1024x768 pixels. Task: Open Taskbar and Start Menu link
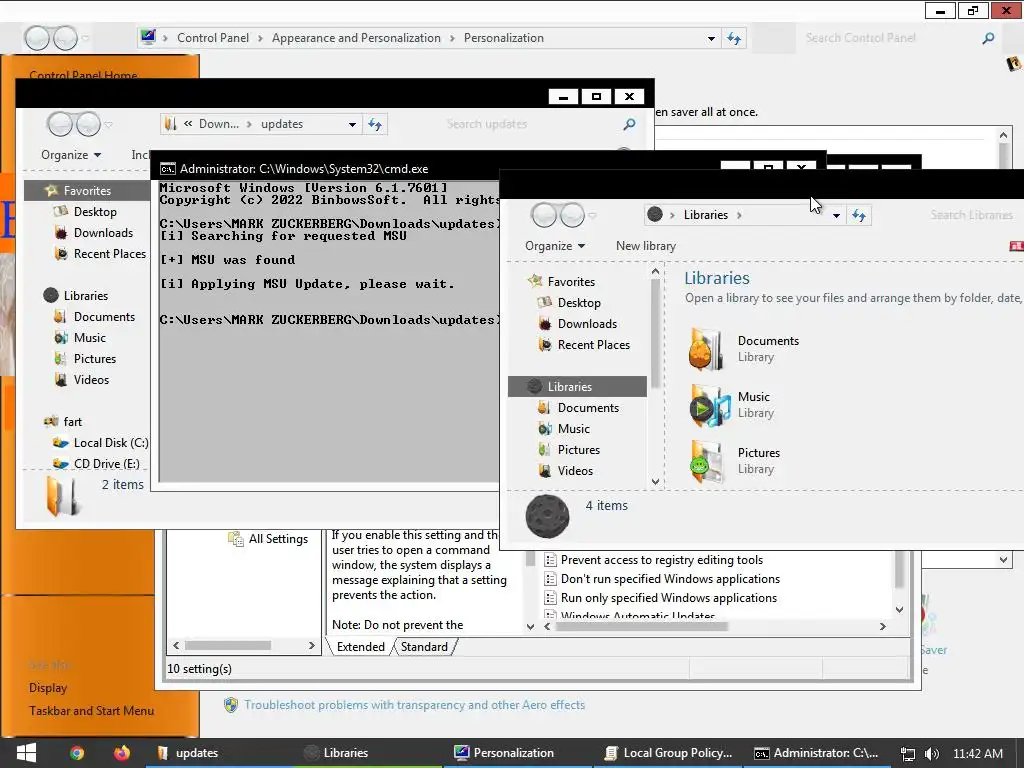click(91, 711)
